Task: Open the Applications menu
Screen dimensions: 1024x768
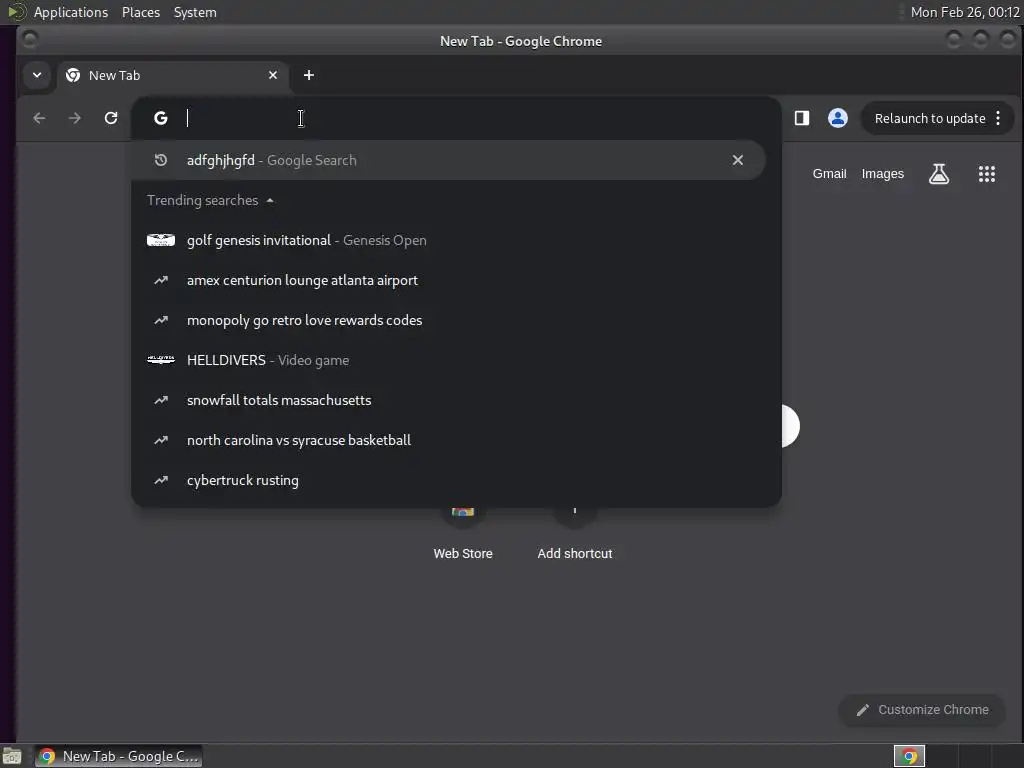Action: click(71, 12)
